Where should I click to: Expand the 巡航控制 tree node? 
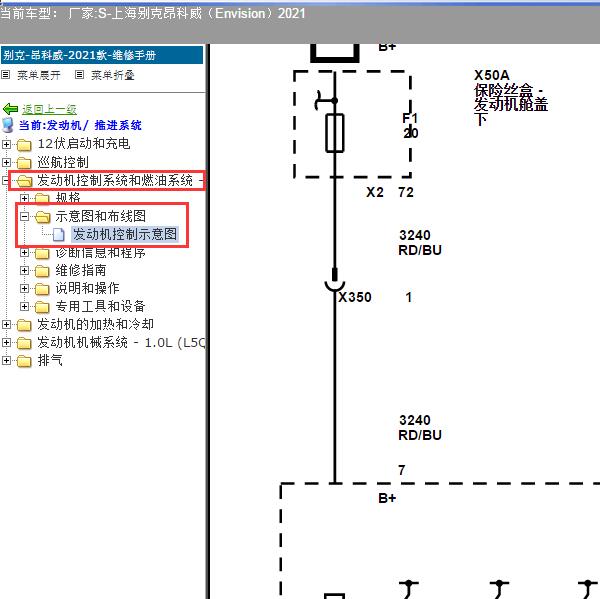tap(6, 162)
